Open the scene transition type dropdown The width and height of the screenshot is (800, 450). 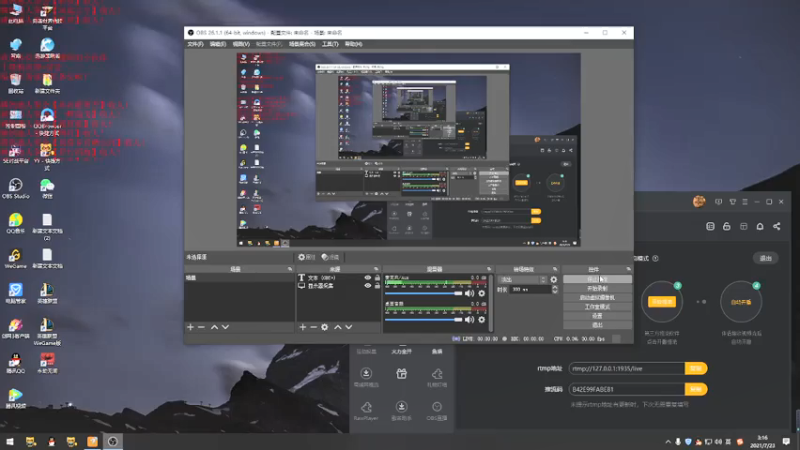[x=522, y=280]
